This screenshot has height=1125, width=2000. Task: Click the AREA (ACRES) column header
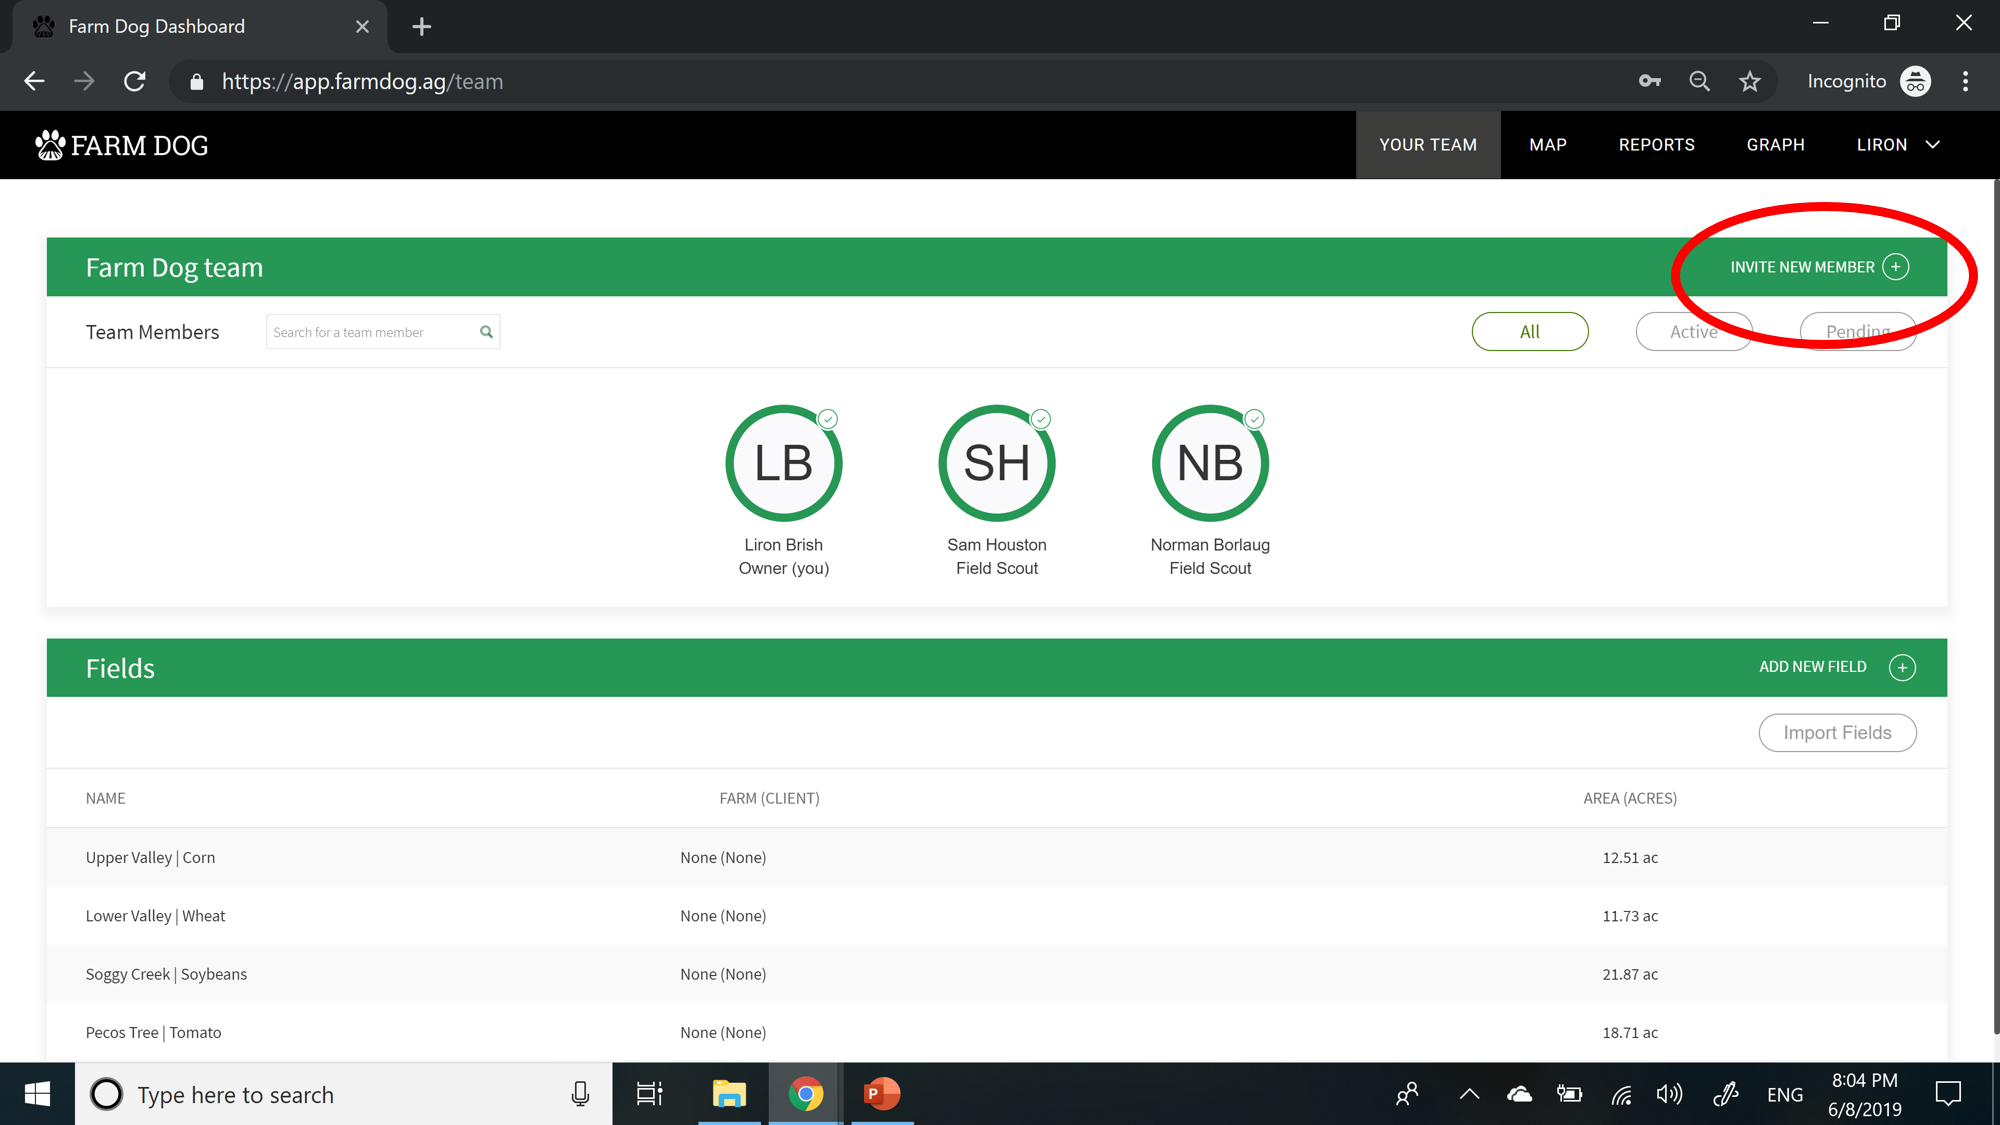tap(1630, 798)
